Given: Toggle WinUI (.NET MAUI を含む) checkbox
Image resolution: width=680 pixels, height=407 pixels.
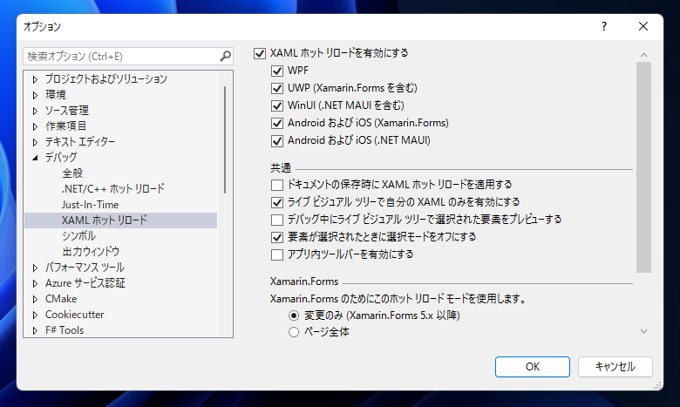Looking at the screenshot, I should coord(277,105).
